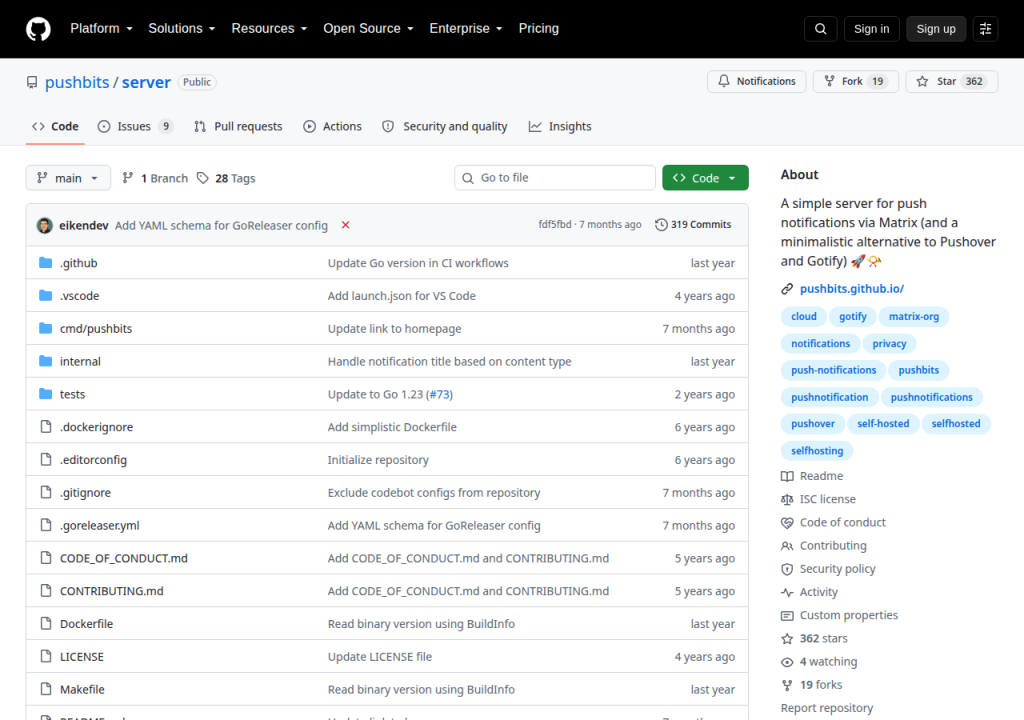The width and height of the screenshot is (1024, 720).
Task: Click the tests folder icon
Action: tap(46, 393)
